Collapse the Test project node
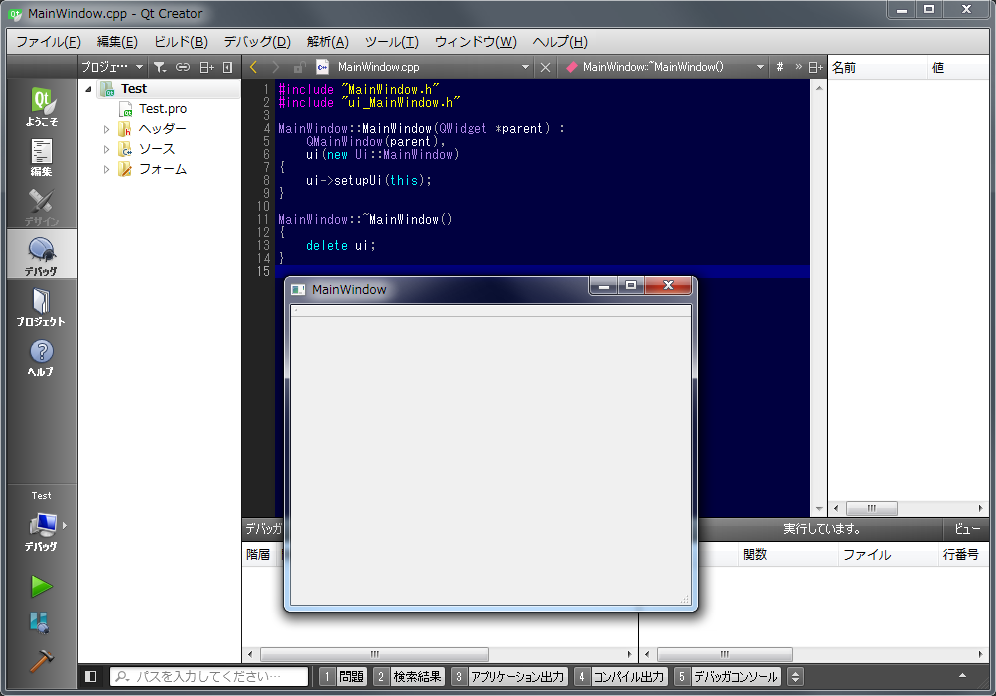This screenshot has height=696, width=996. [88, 89]
